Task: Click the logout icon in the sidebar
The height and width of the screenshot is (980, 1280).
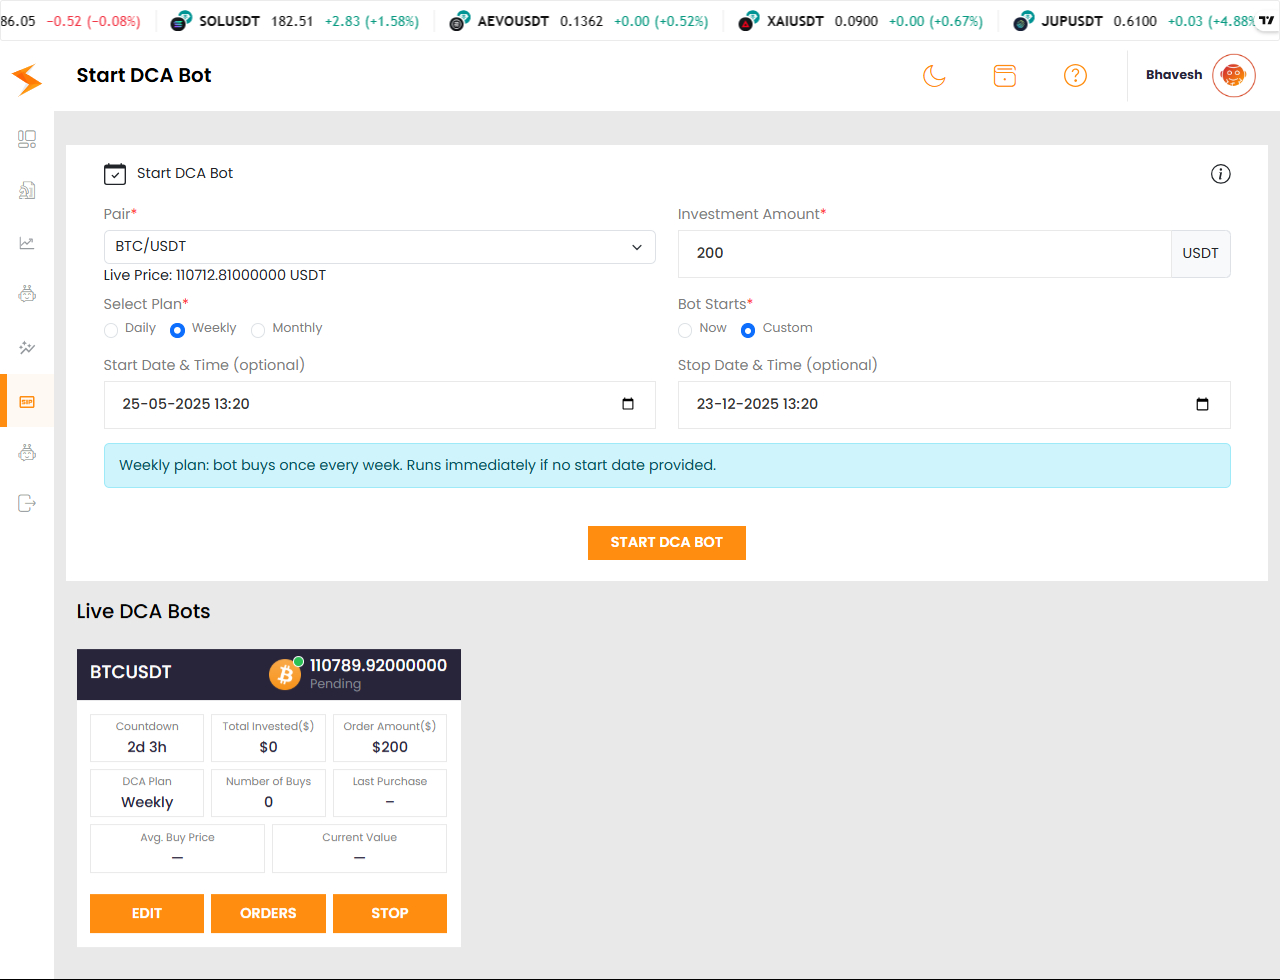Action: [x=27, y=503]
